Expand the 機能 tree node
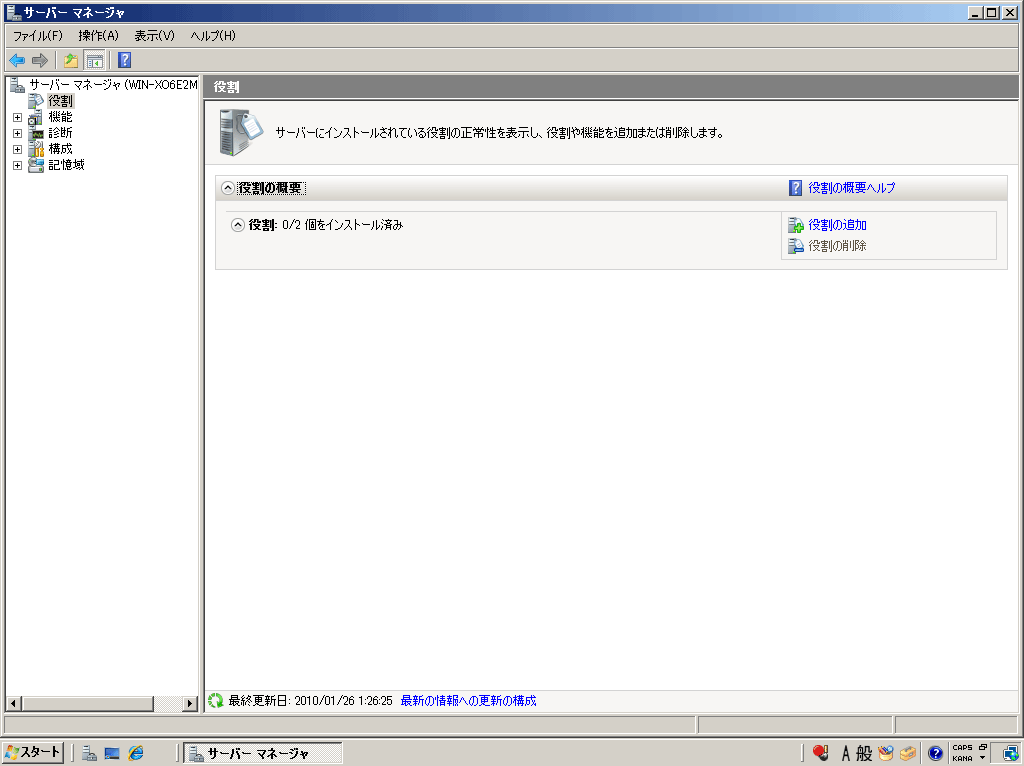Image resolution: width=1024 pixels, height=766 pixels. tap(18, 118)
